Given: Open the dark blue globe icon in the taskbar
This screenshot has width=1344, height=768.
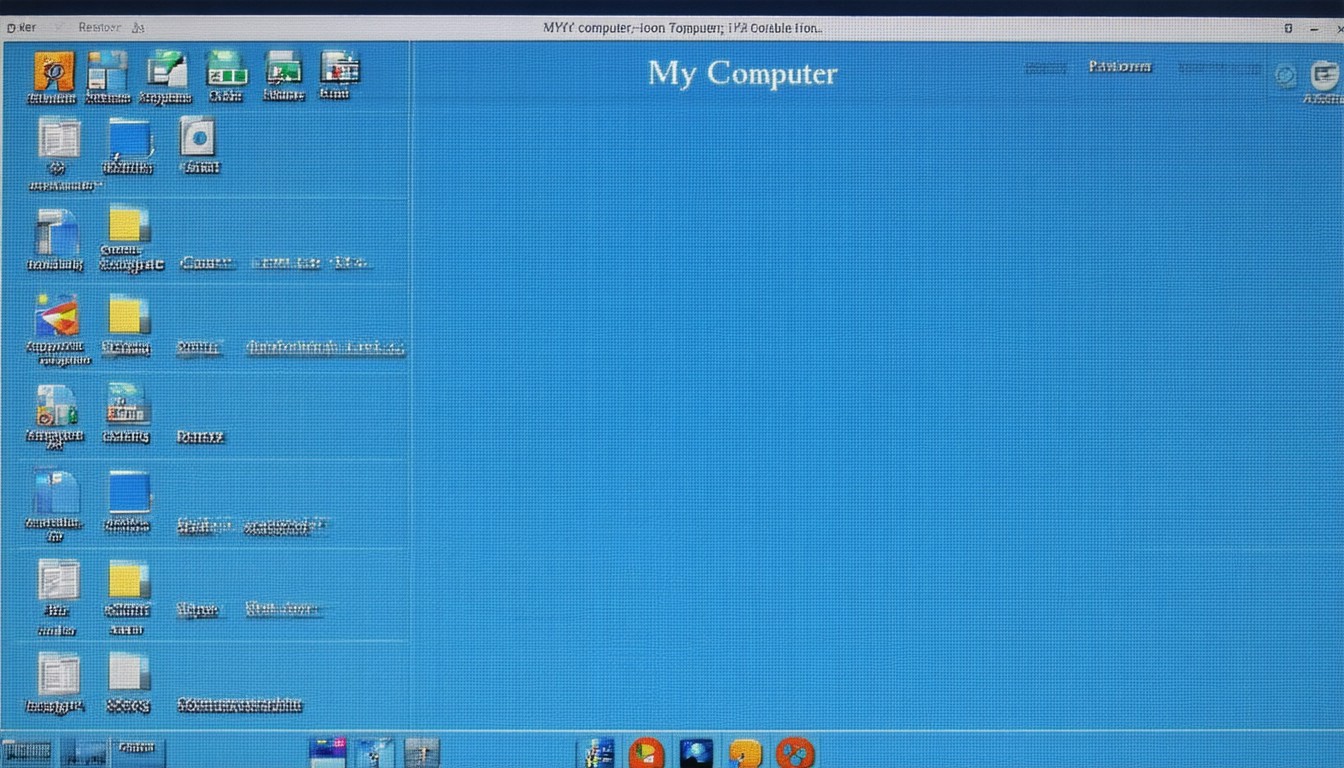Looking at the screenshot, I should pyautogui.click(x=696, y=752).
